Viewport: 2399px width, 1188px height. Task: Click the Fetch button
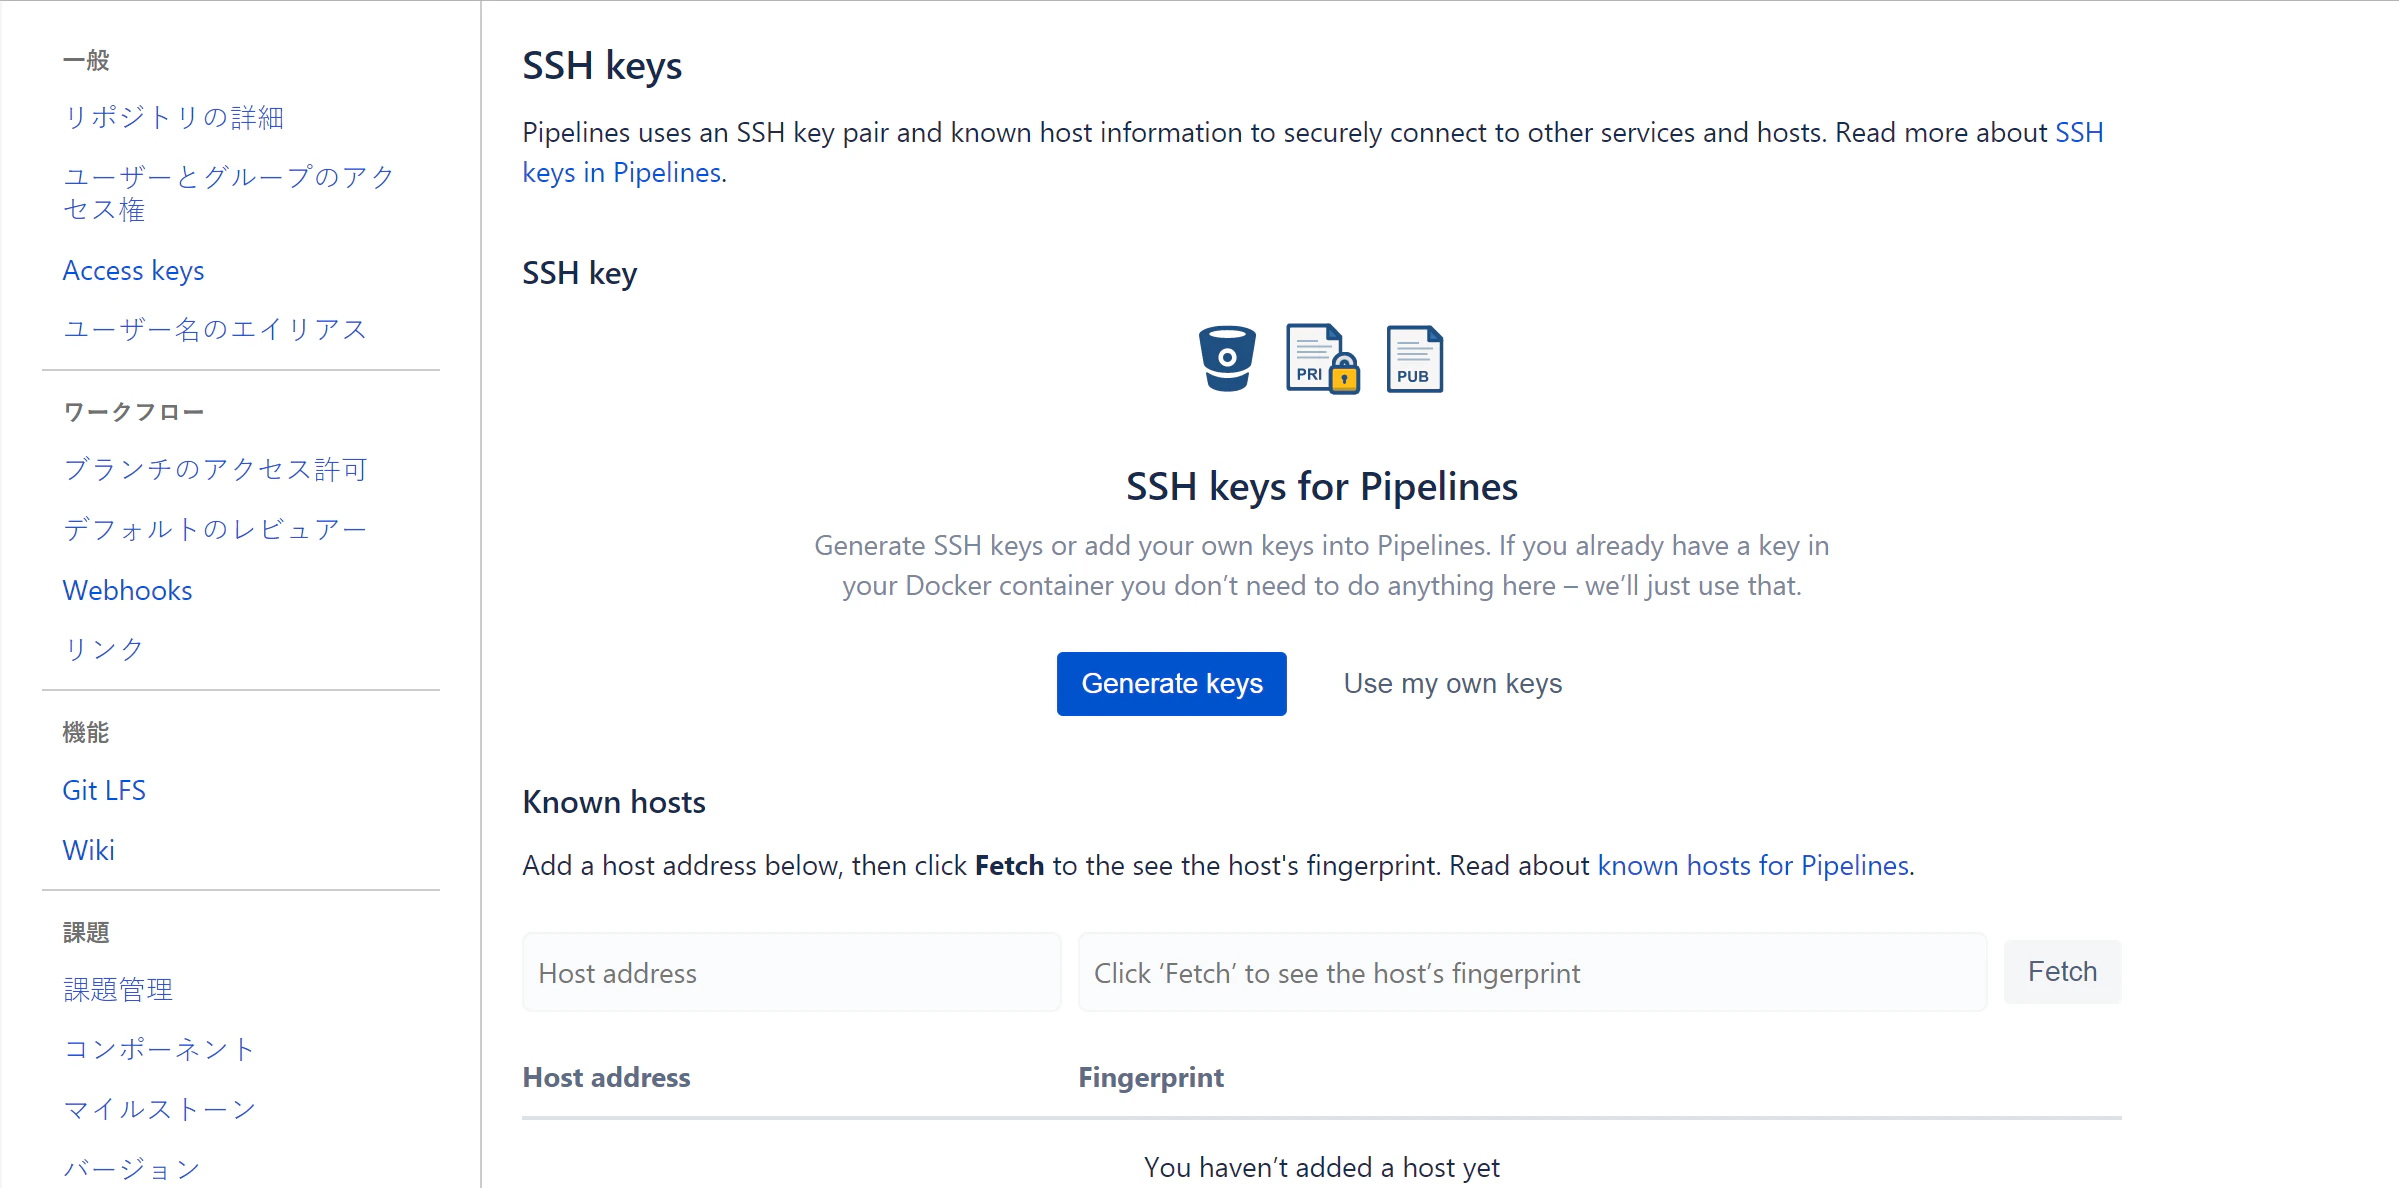tap(2062, 972)
